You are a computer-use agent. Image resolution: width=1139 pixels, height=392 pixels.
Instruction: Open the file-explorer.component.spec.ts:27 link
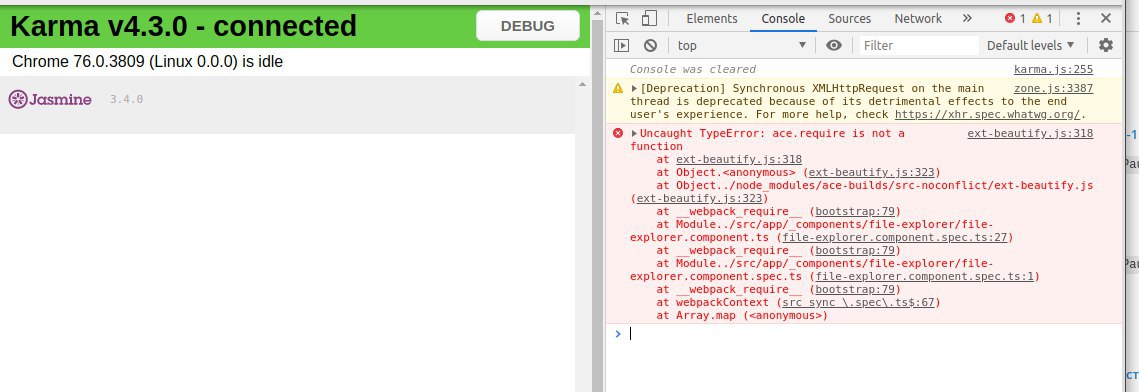click(894, 237)
